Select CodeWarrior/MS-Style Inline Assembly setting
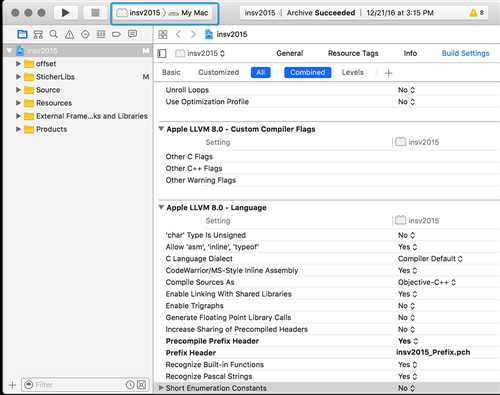 pyautogui.click(x=232, y=270)
